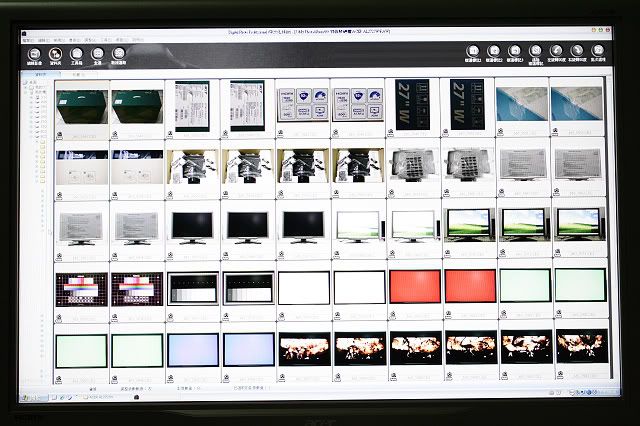Image resolution: width=640 pixels, height=426 pixels.
Task: Apply Check Mark 3 toolbar icon
Action: click(x=515, y=53)
